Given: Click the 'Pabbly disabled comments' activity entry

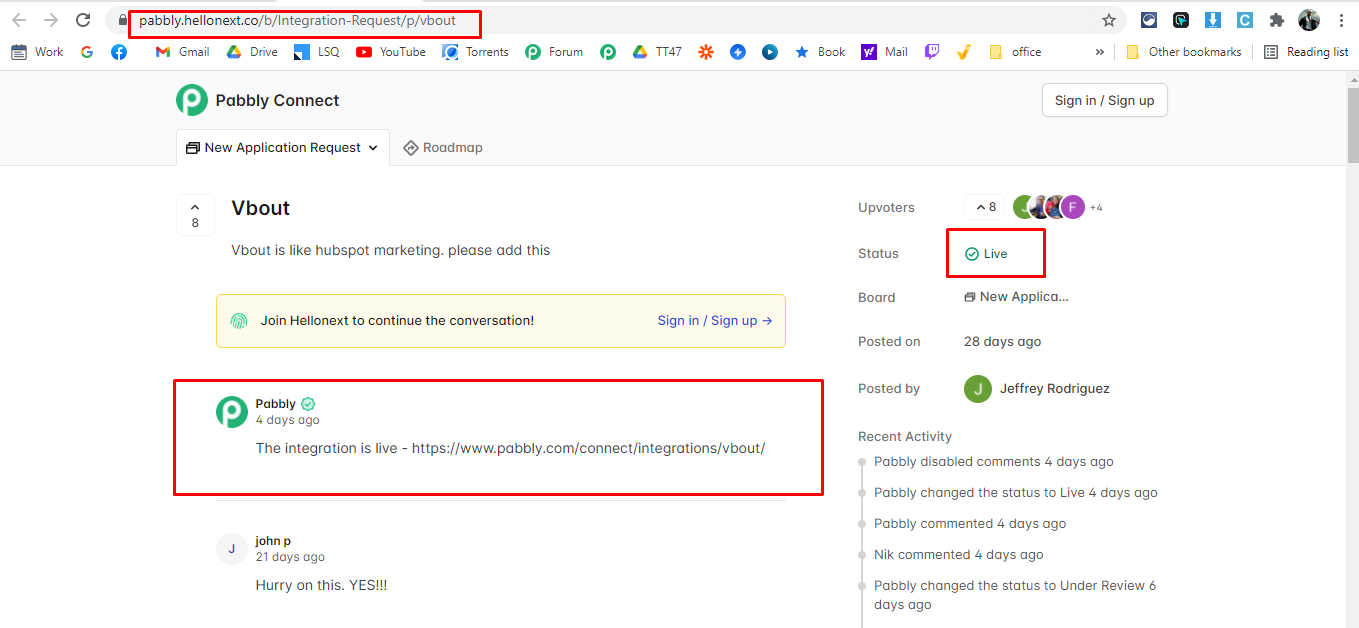Looking at the screenshot, I should 994,462.
